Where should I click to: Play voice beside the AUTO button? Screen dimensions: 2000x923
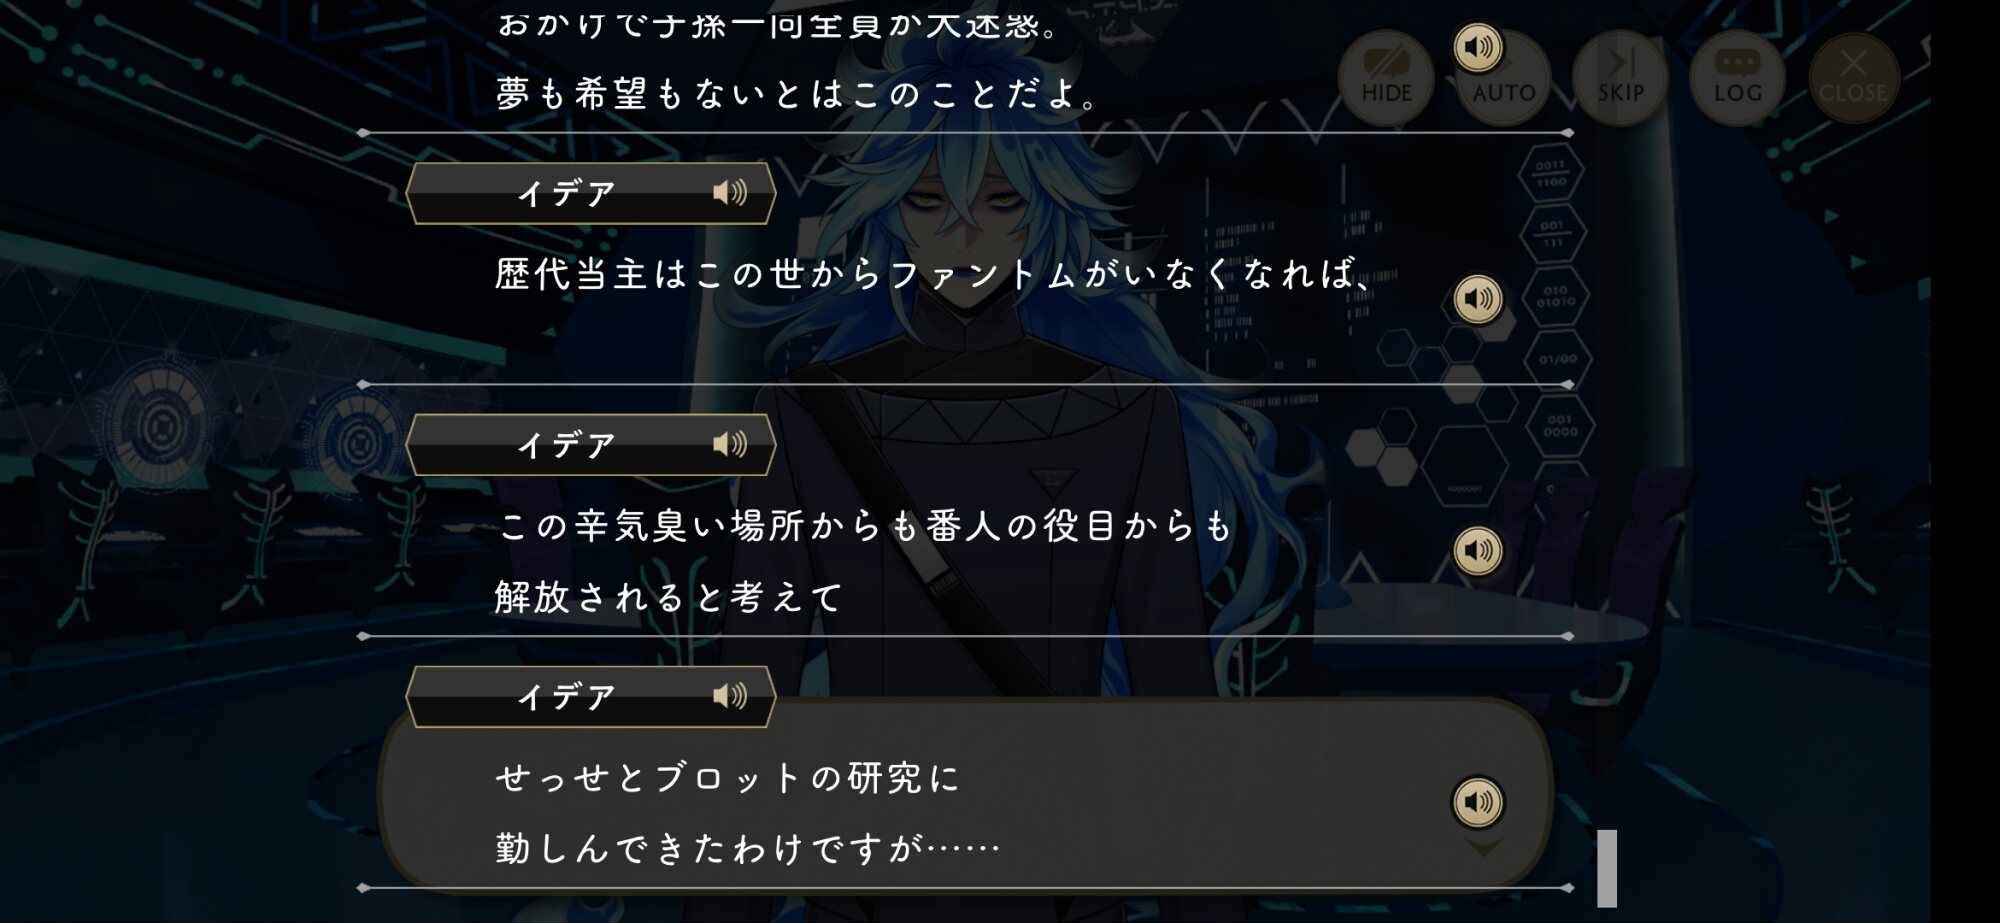click(1477, 47)
